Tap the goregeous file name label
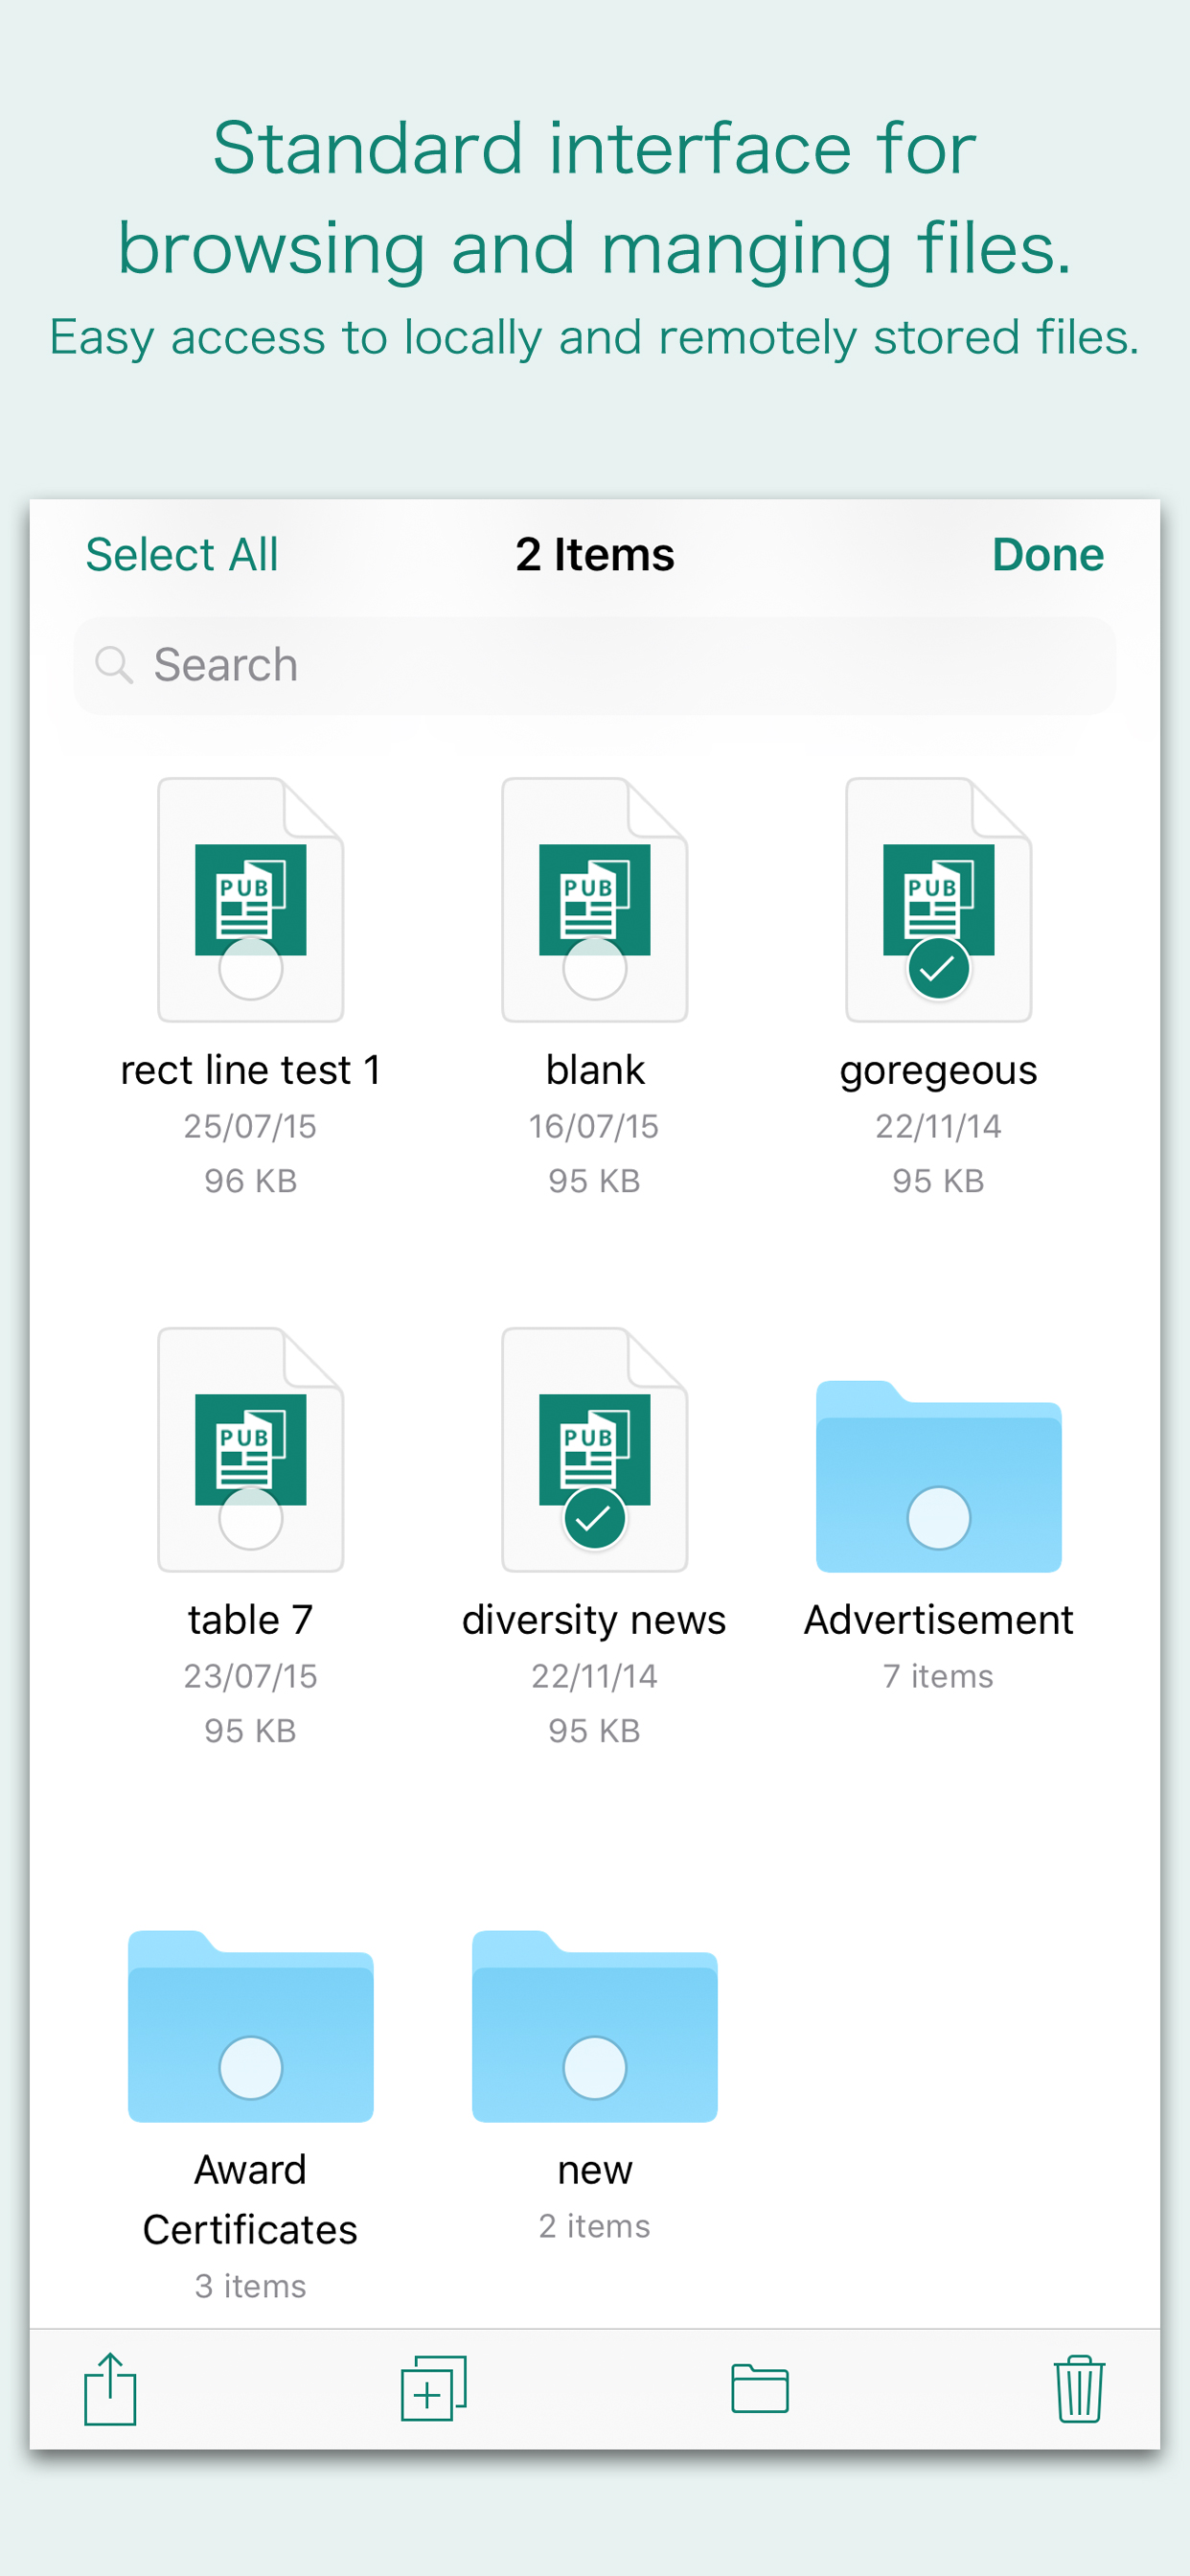Viewport: 1190px width, 2576px height. [938, 1070]
